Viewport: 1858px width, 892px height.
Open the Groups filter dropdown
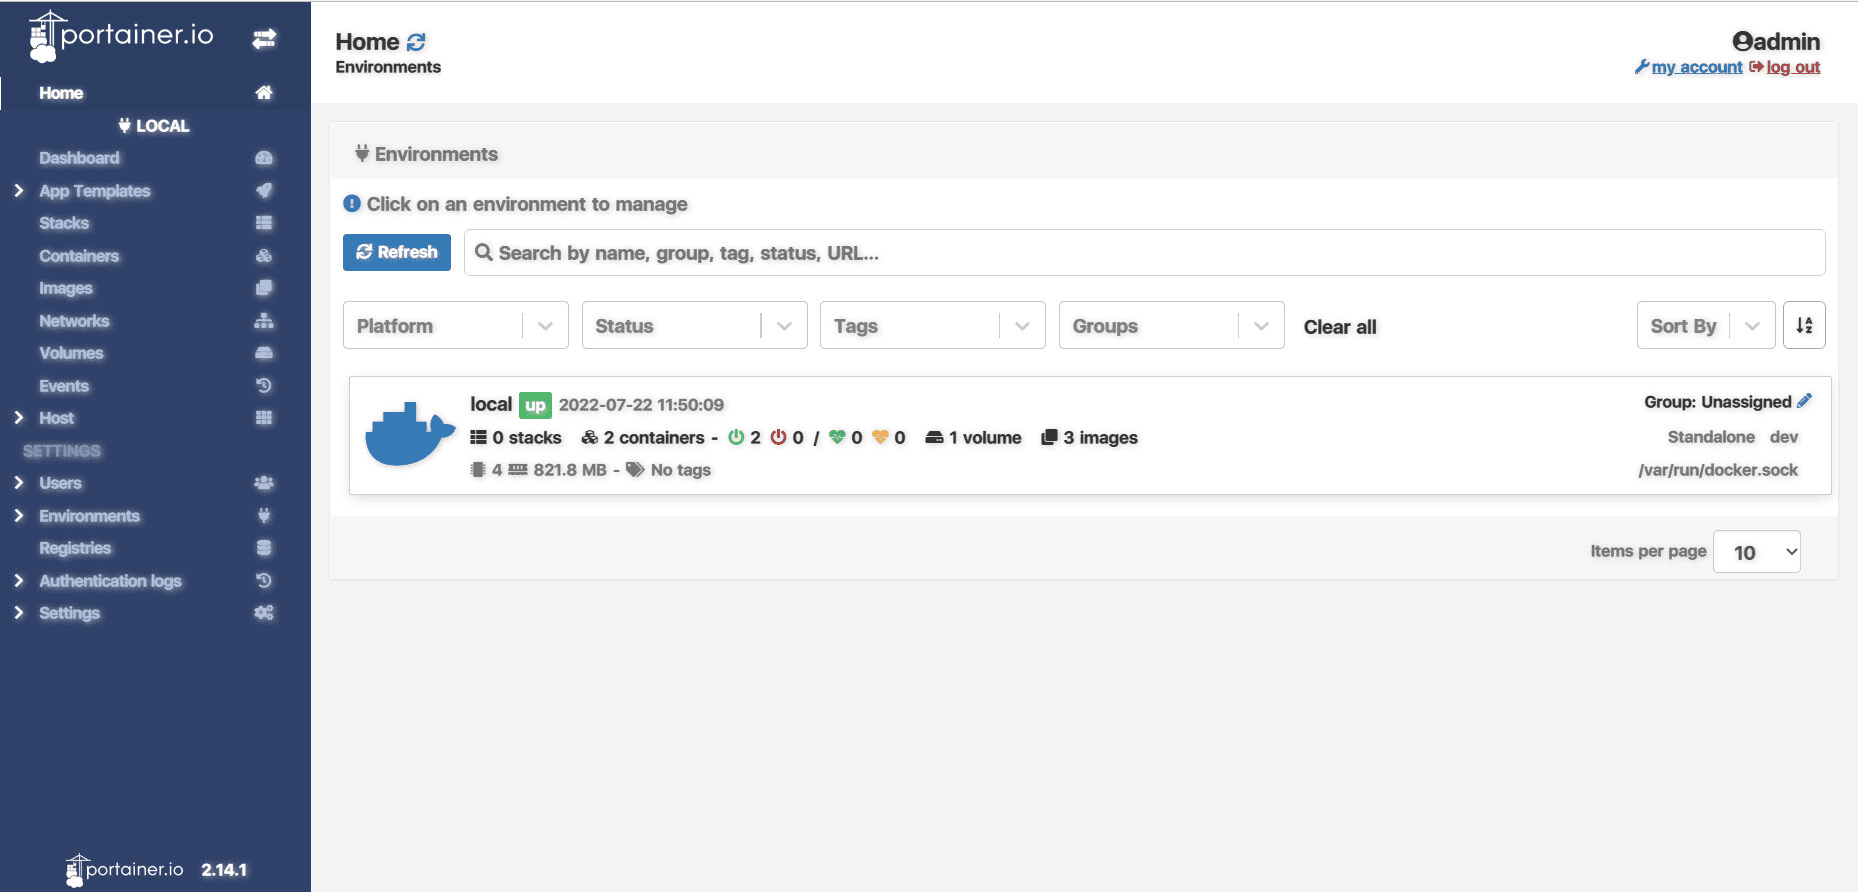coord(1171,325)
